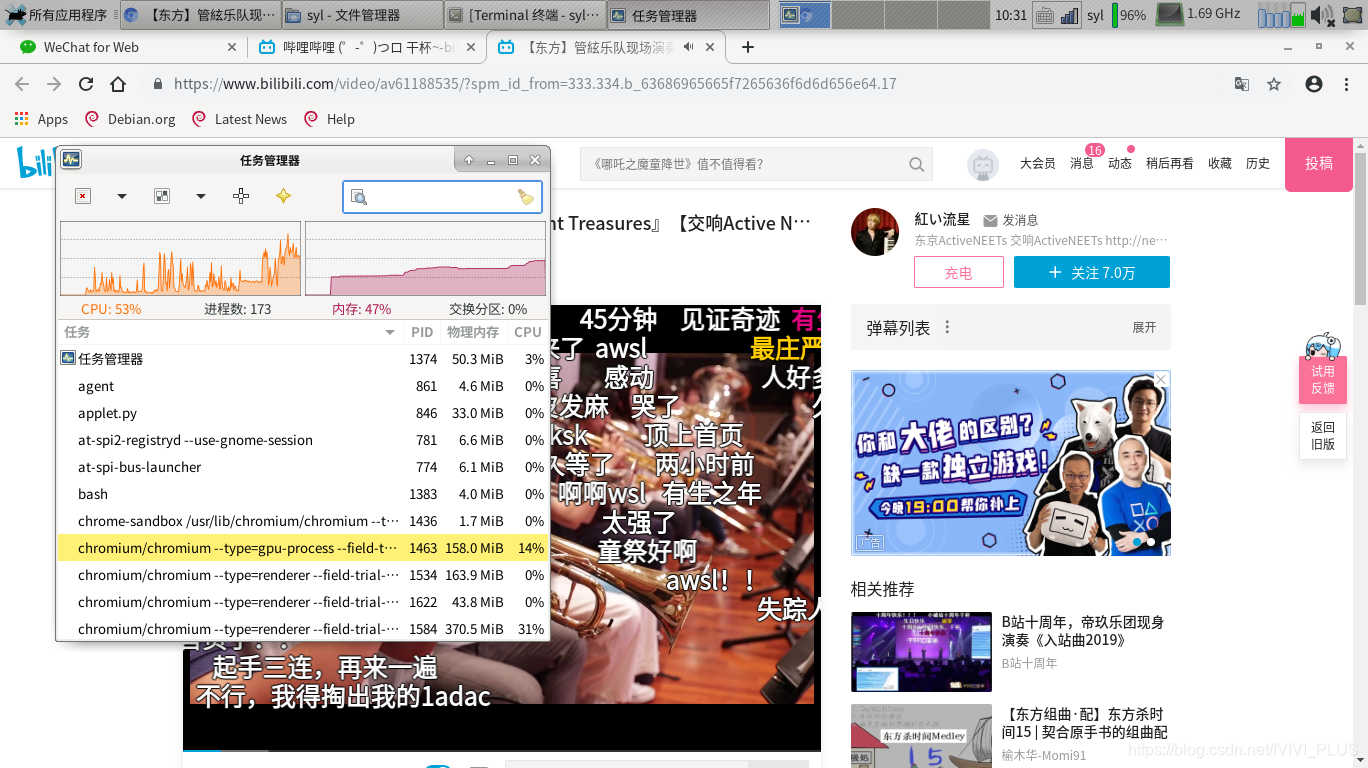Viewport: 1368px width, 768px height.
Task: Sort processes by CPU column
Action: click(527, 332)
